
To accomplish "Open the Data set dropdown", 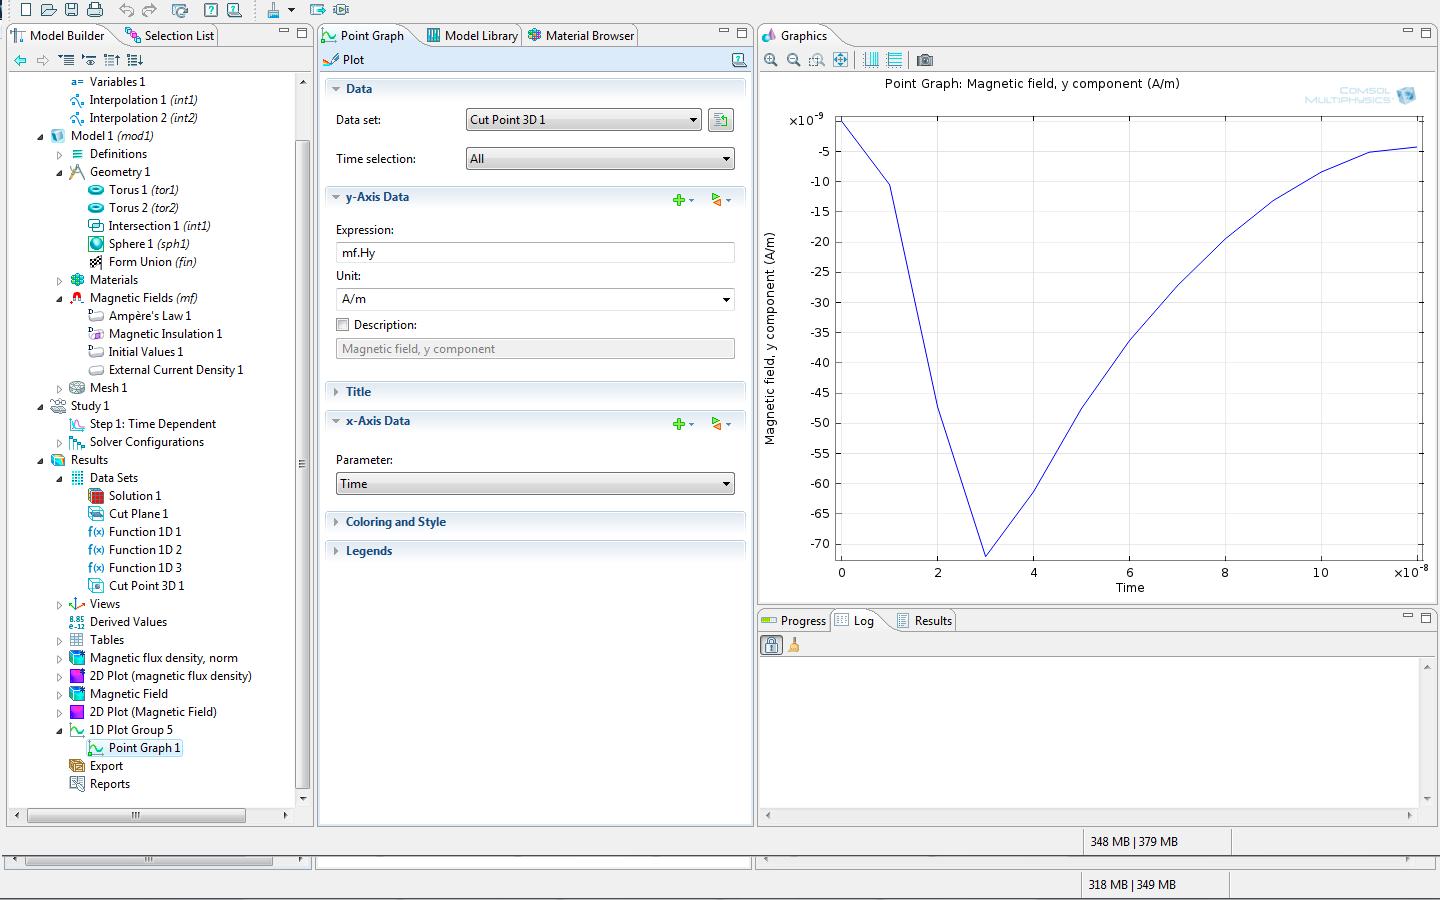I will (x=584, y=120).
